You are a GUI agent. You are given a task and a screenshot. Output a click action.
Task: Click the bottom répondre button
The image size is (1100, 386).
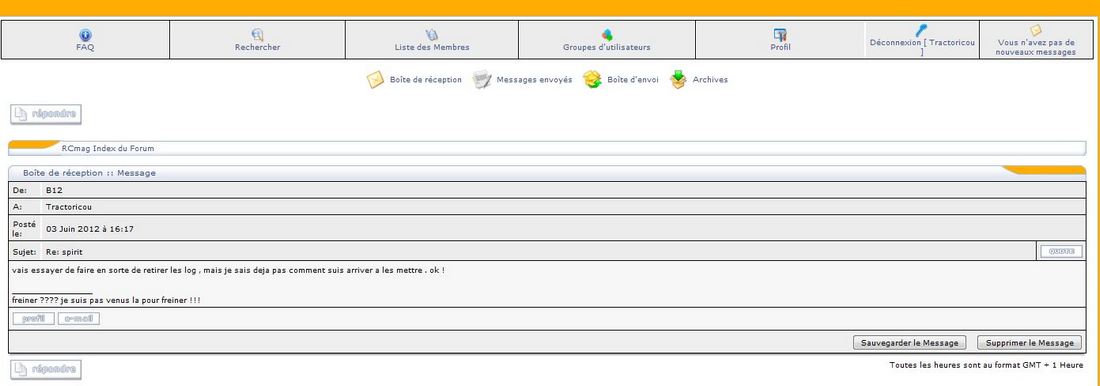click(46, 369)
